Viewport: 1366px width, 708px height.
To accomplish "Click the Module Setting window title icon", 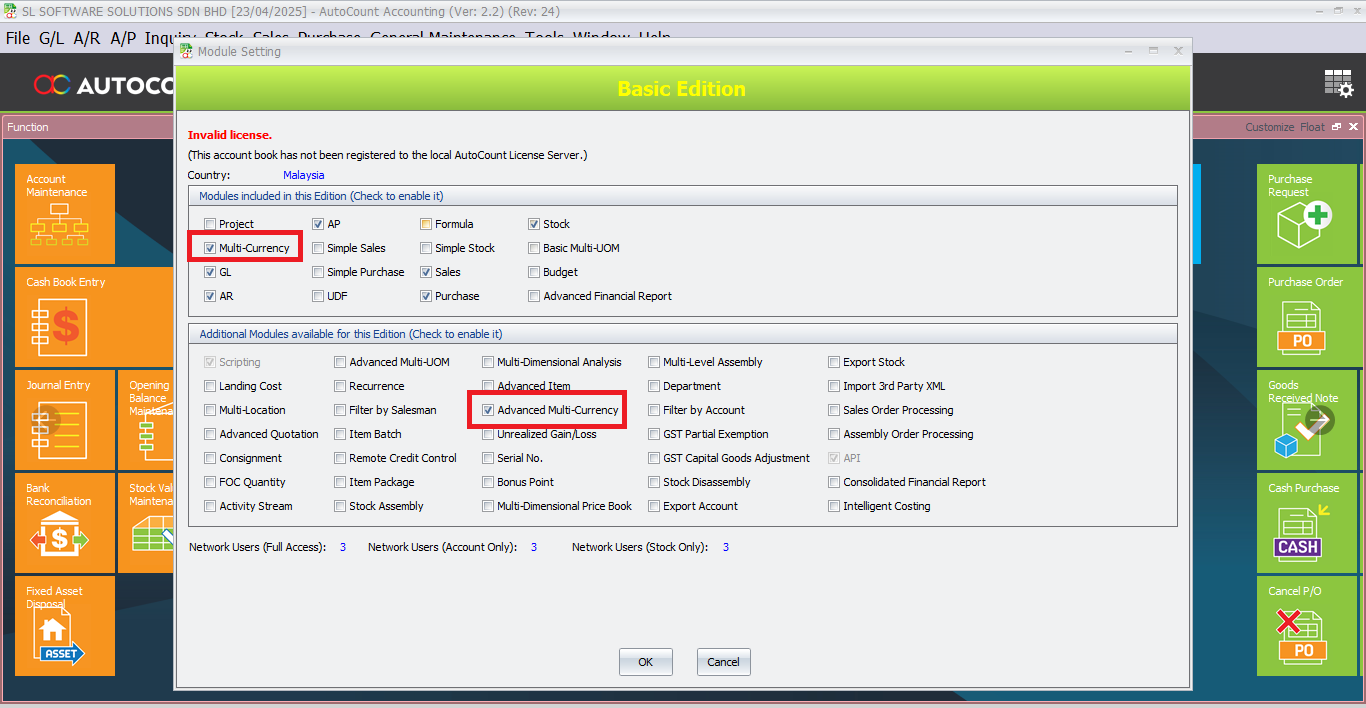I will click(x=187, y=51).
